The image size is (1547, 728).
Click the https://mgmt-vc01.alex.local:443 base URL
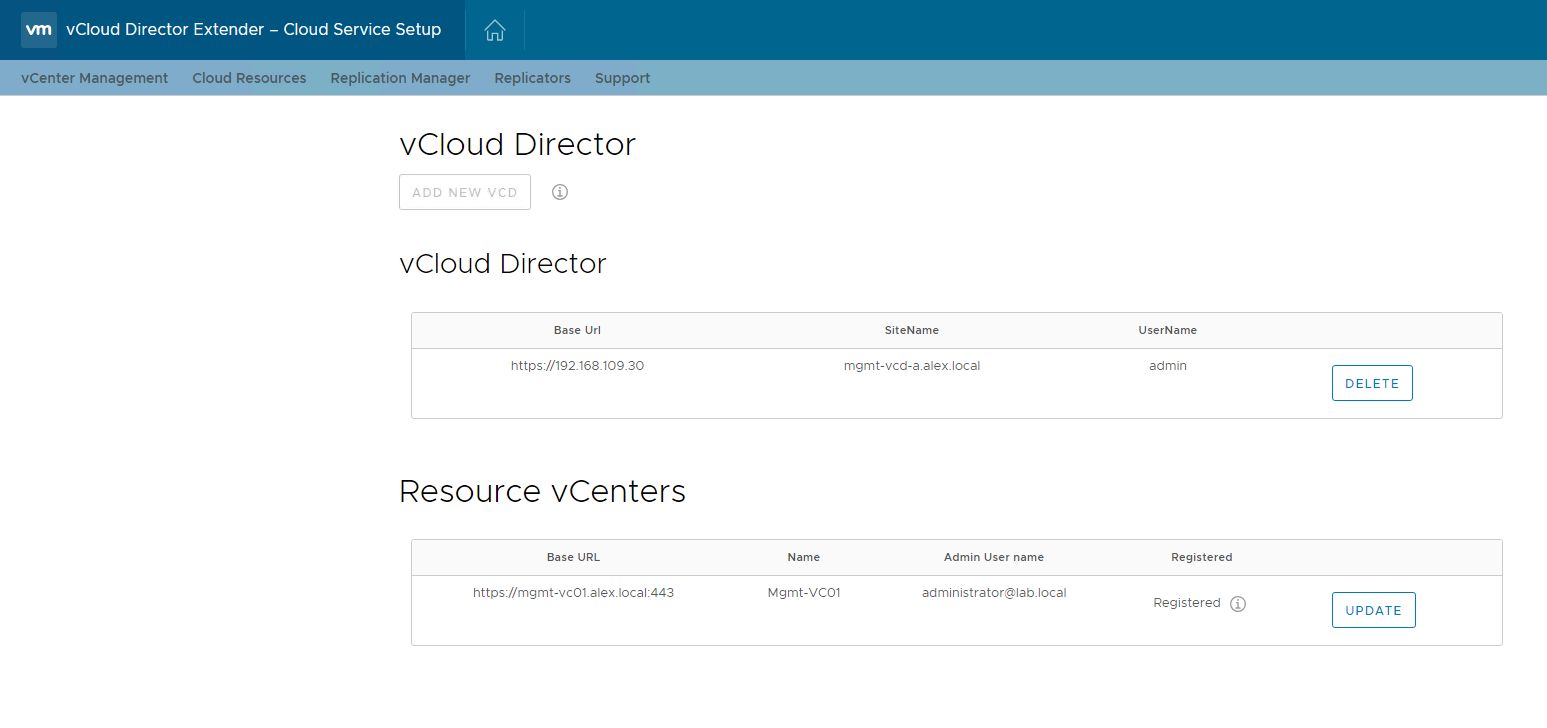point(573,593)
